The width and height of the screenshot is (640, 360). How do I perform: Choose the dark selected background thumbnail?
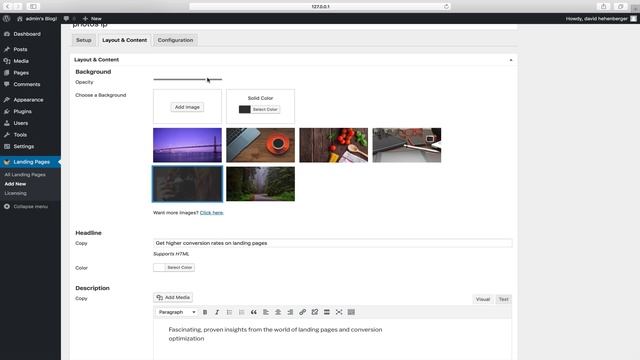click(x=187, y=184)
